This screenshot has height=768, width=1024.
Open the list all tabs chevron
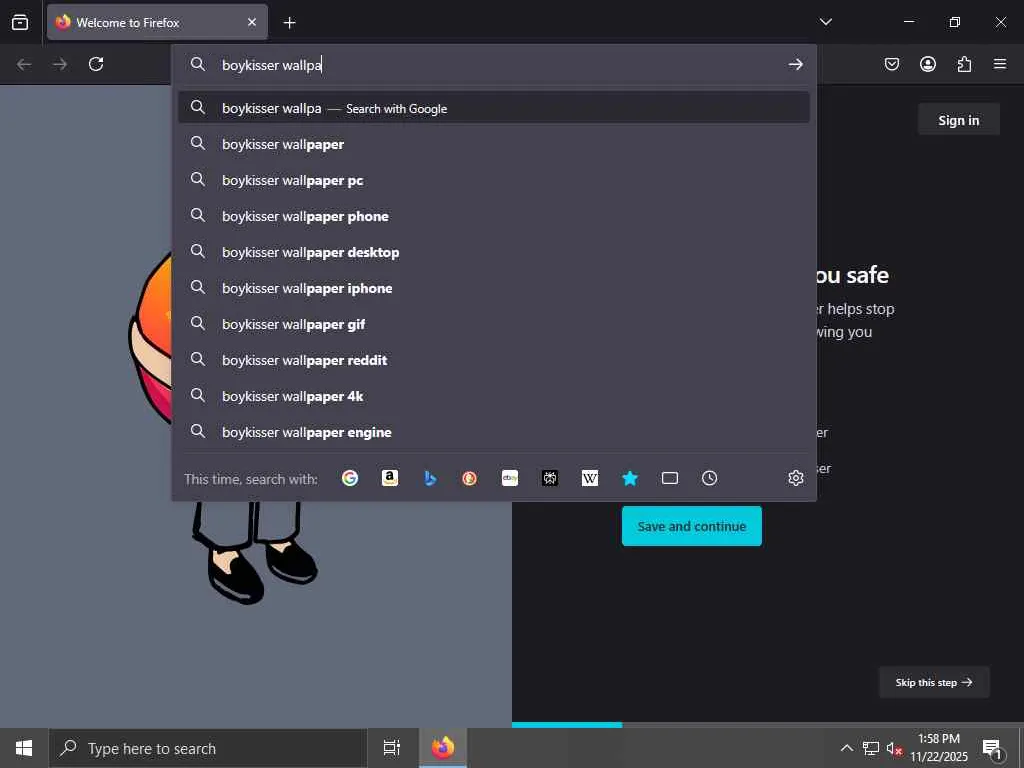[826, 22]
